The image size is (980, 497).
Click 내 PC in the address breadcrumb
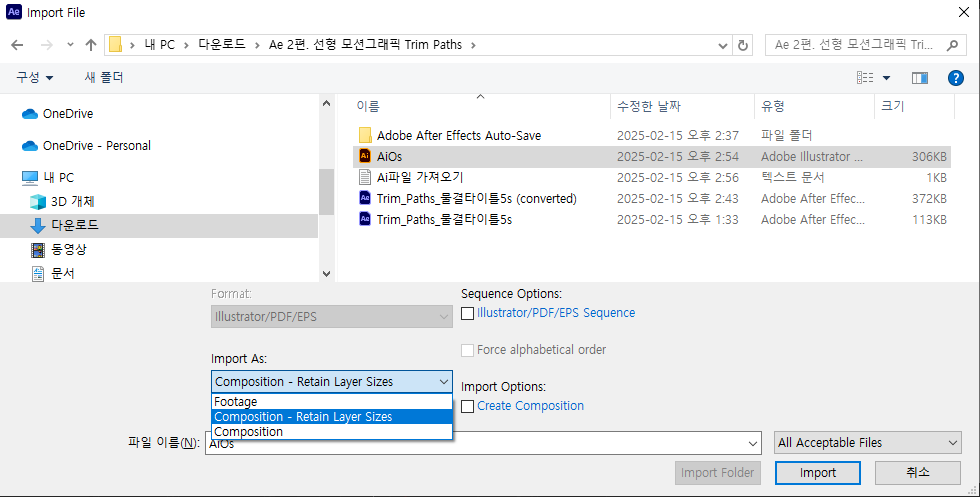159,45
